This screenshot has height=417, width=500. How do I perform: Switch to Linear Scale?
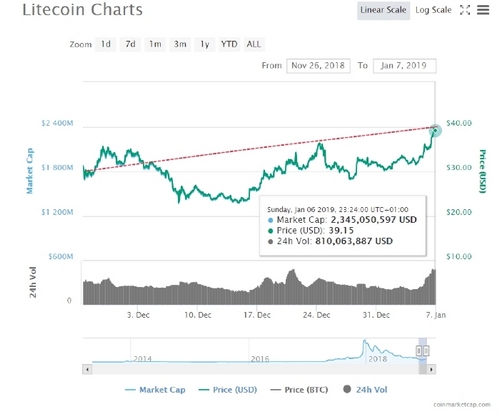(x=383, y=10)
